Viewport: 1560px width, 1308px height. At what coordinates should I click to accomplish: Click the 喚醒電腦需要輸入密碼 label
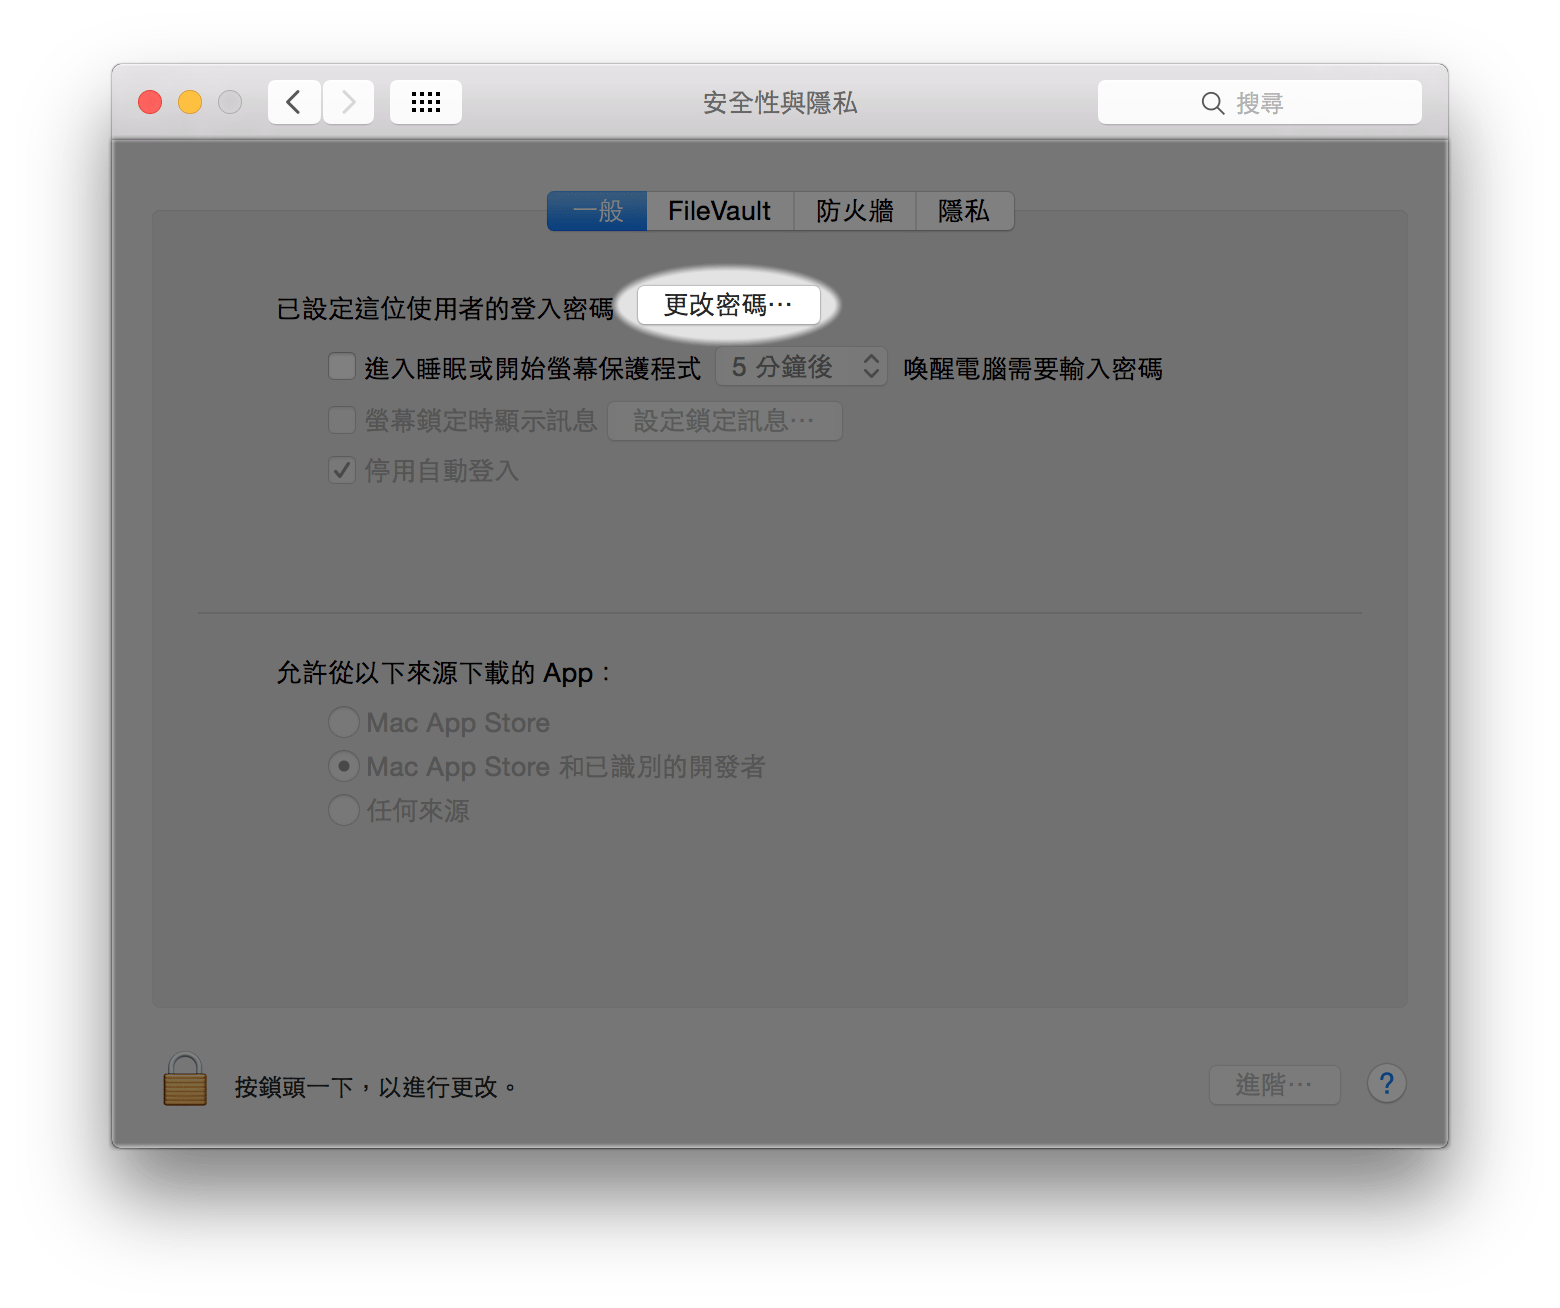[1033, 369]
